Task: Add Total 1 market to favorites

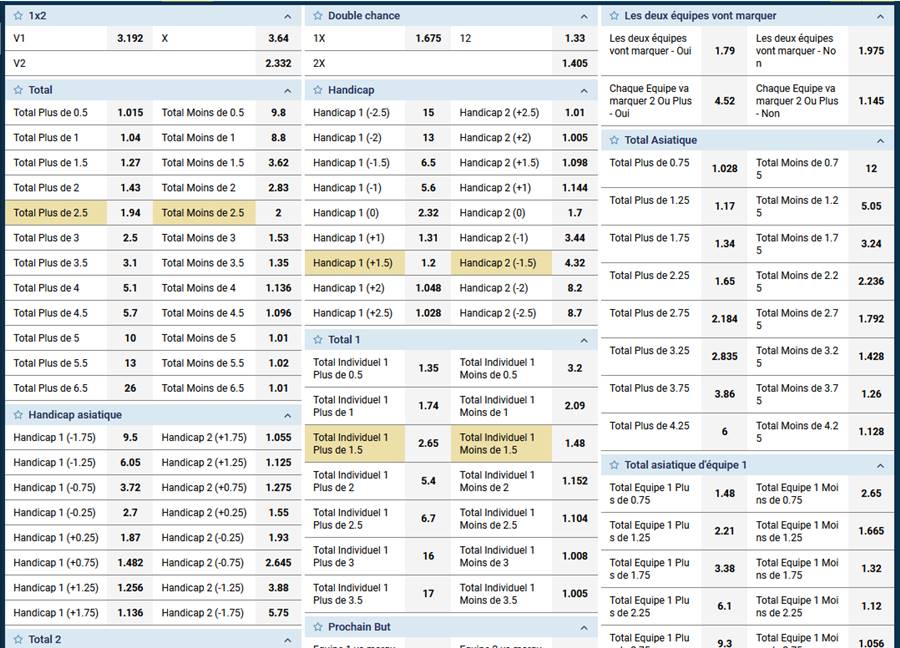Action: pos(318,340)
